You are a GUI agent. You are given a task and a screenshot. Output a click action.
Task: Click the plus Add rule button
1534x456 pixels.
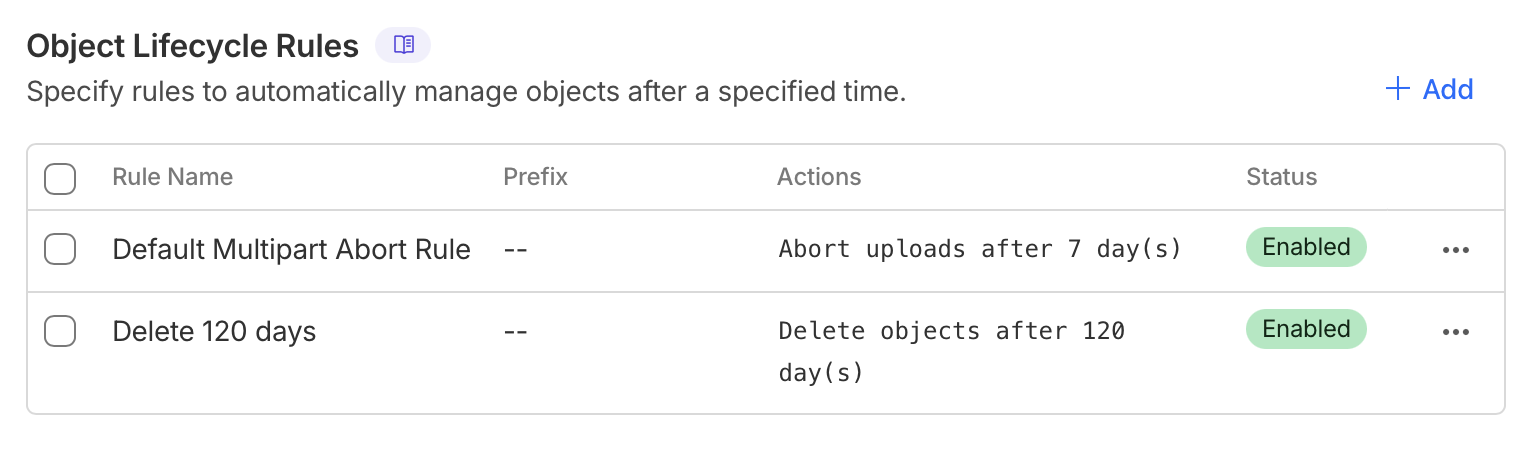(1430, 89)
